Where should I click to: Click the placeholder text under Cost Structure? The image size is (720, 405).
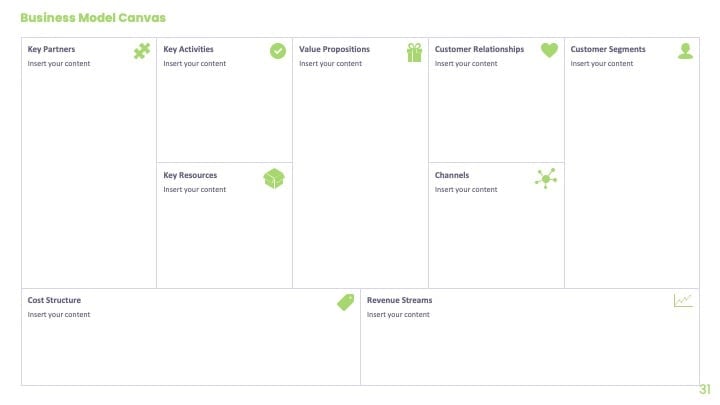tap(59, 315)
